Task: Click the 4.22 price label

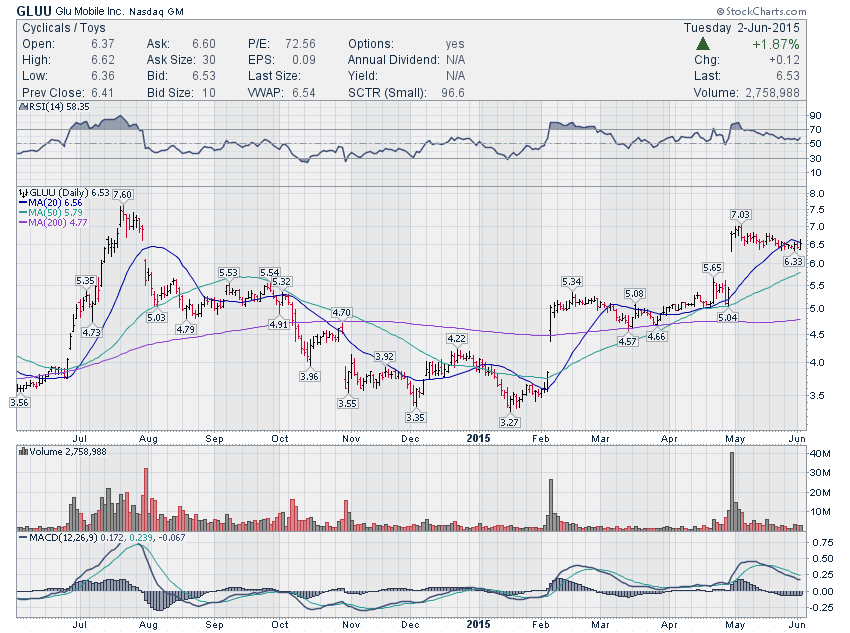Action: (456, 338)
